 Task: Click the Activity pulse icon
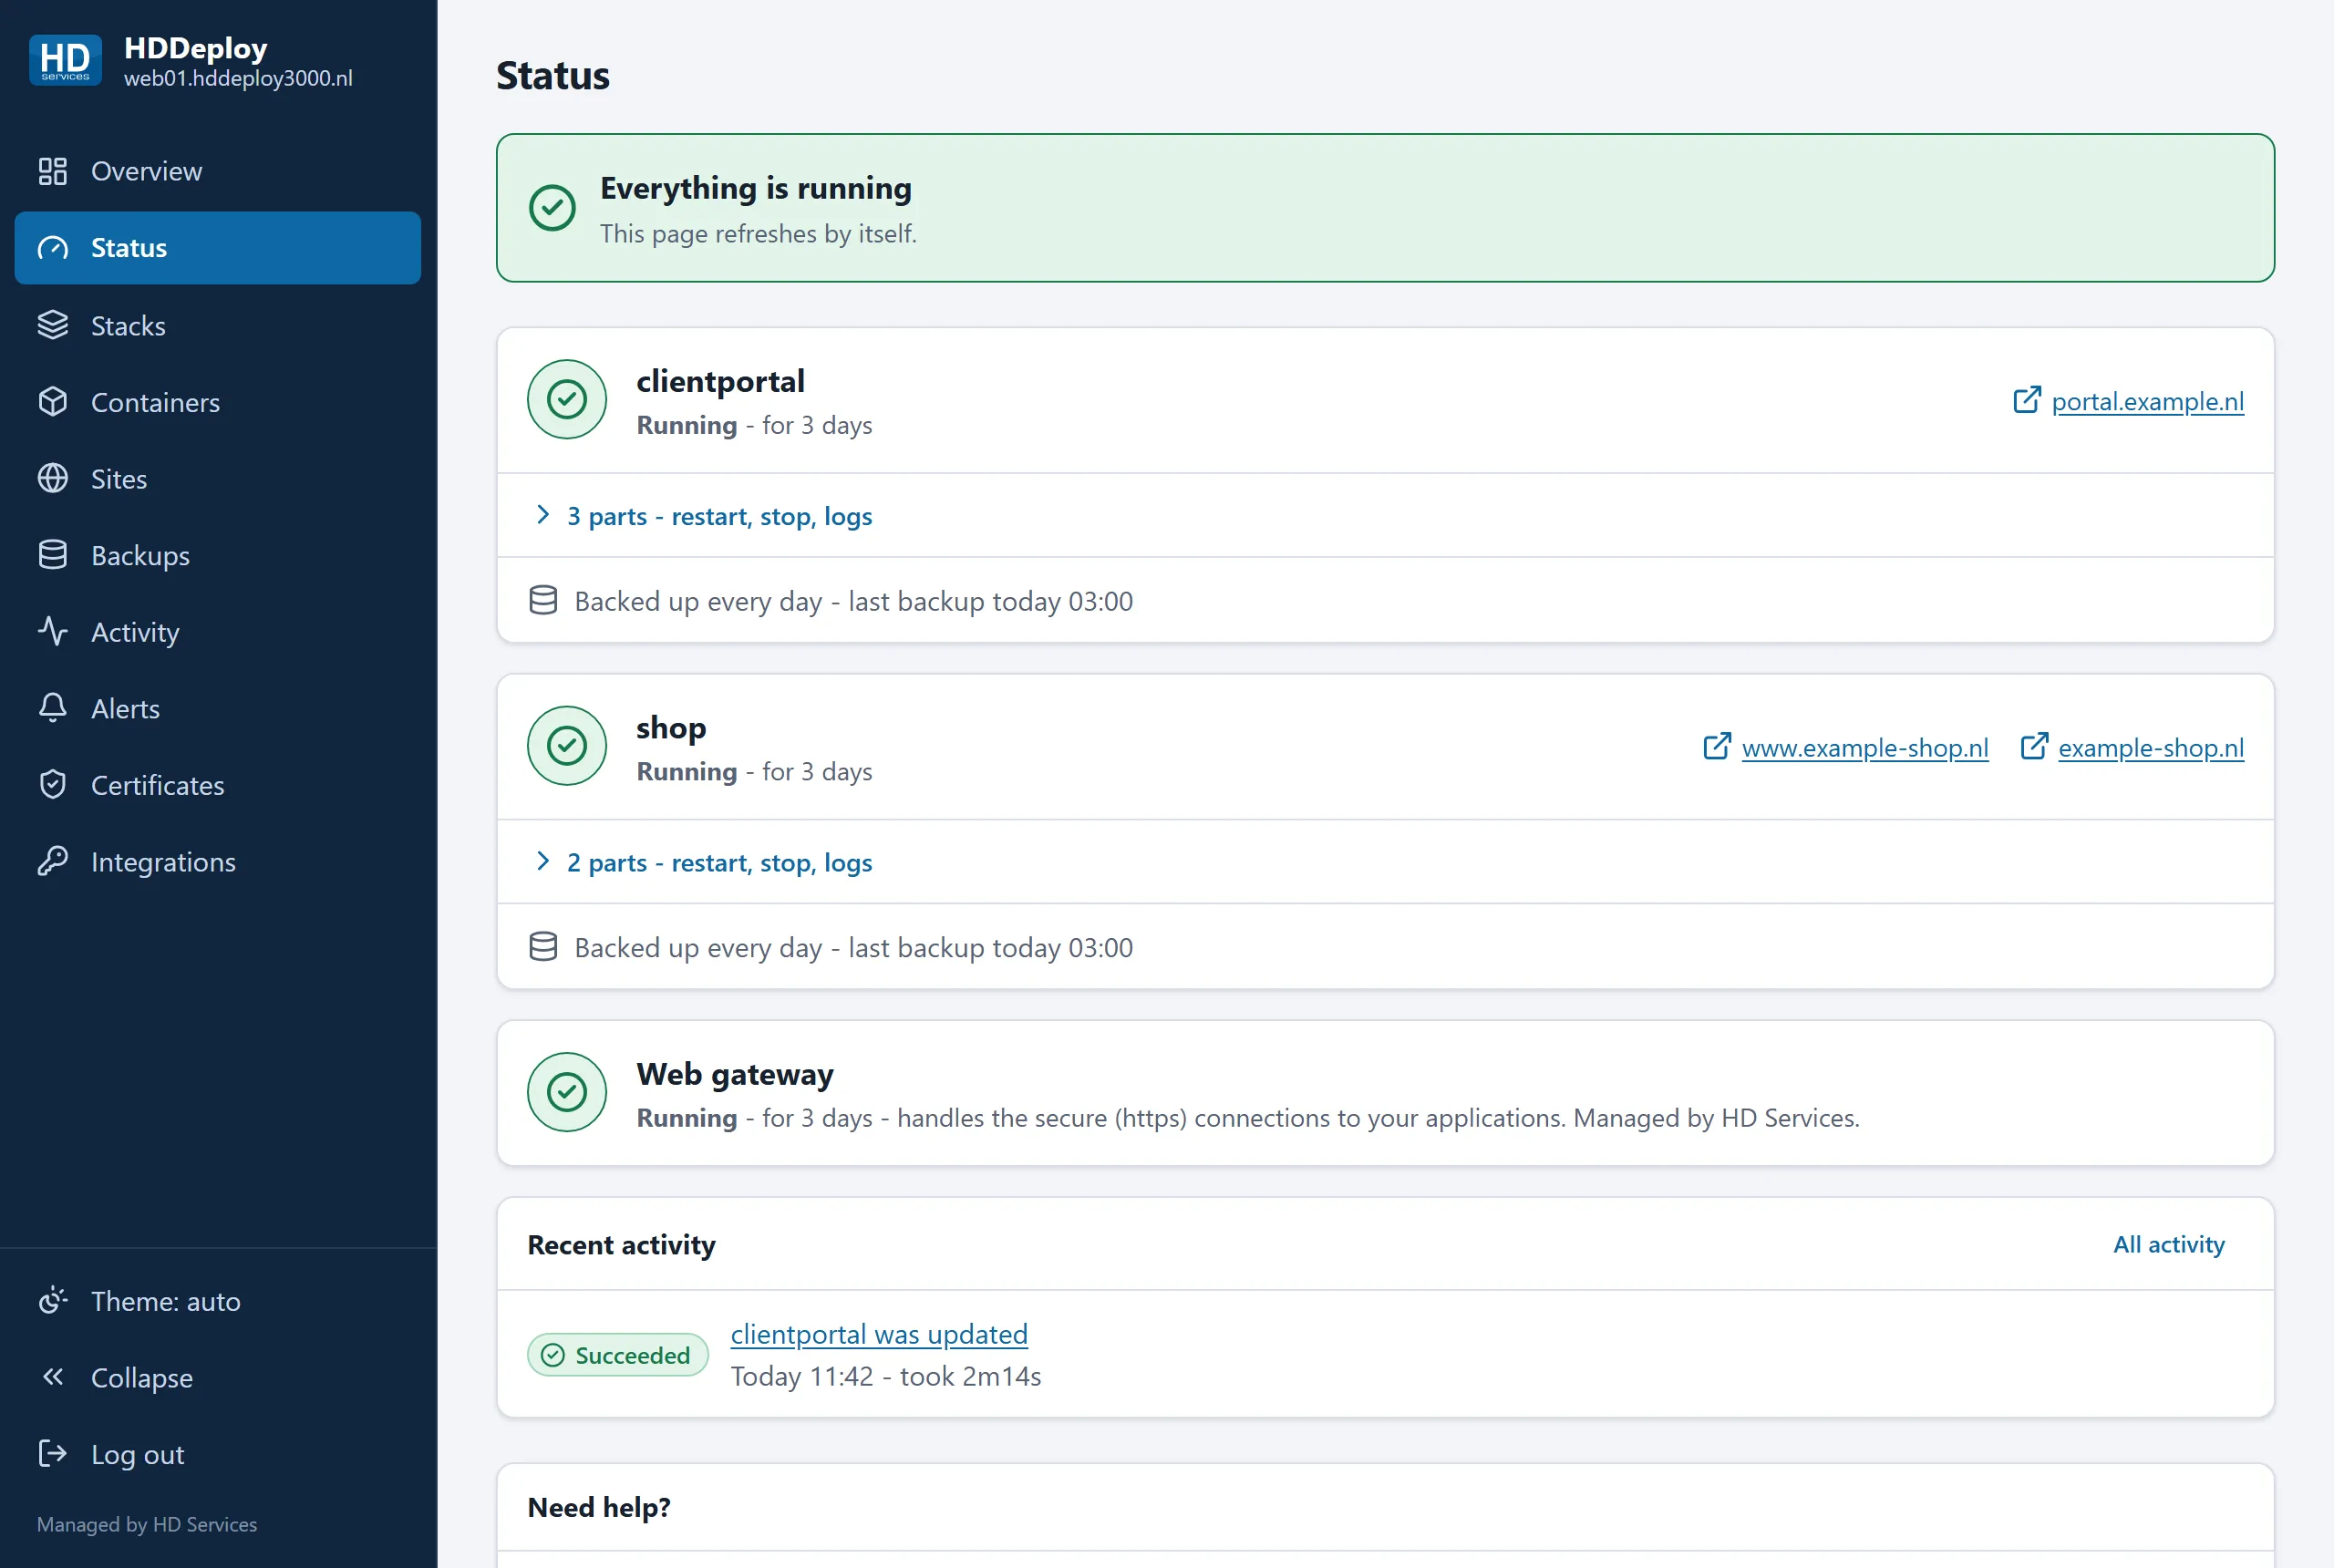pyautogui.click(x=53, y=631)
